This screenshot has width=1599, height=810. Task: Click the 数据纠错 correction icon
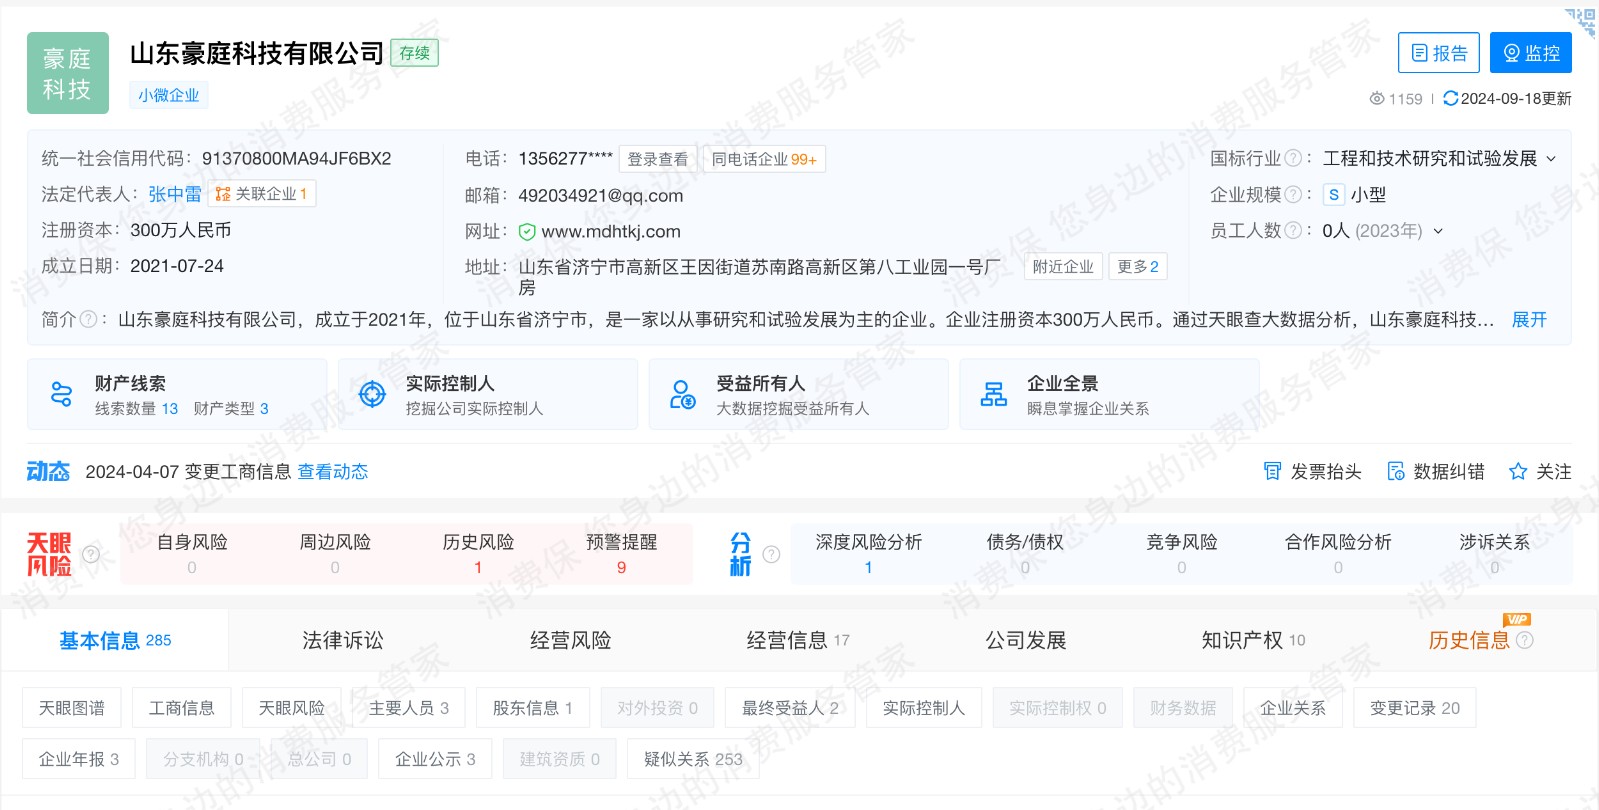[1396, 471]
